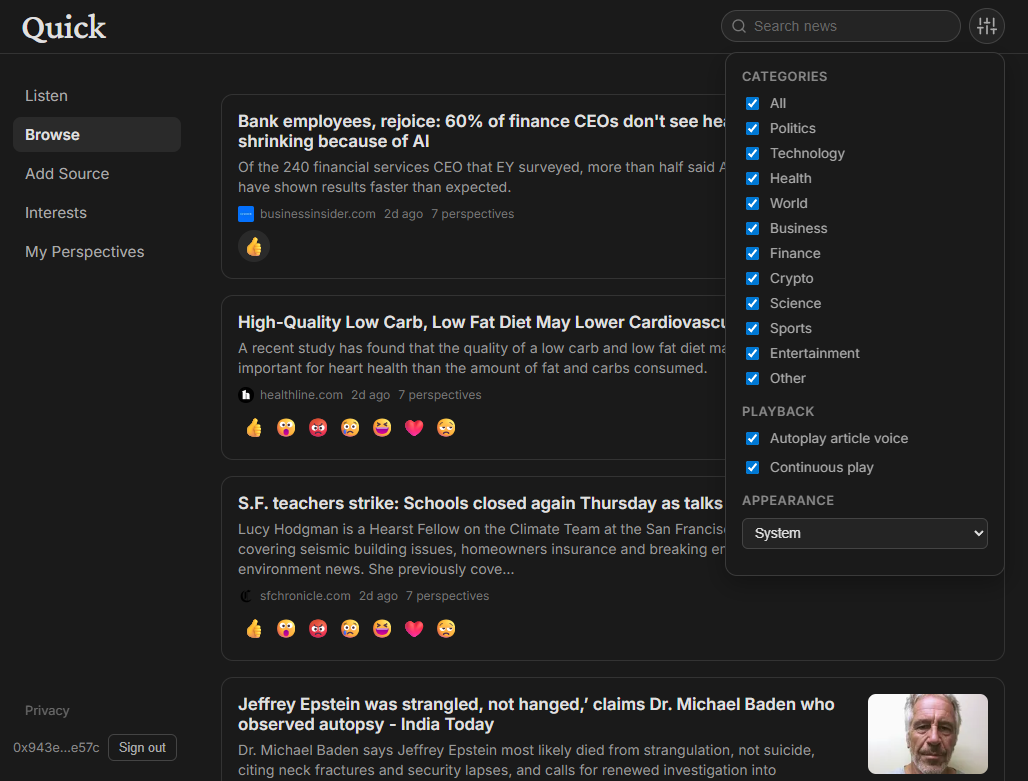React with the heart emoji on the diet article
Screen dimensions: 1028x781
click(x=414, y=427)
